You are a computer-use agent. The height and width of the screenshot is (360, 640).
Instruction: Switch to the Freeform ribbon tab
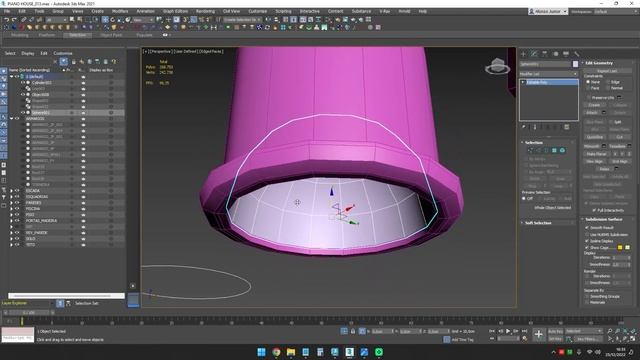pyautogui.click(x=47, y=35)
